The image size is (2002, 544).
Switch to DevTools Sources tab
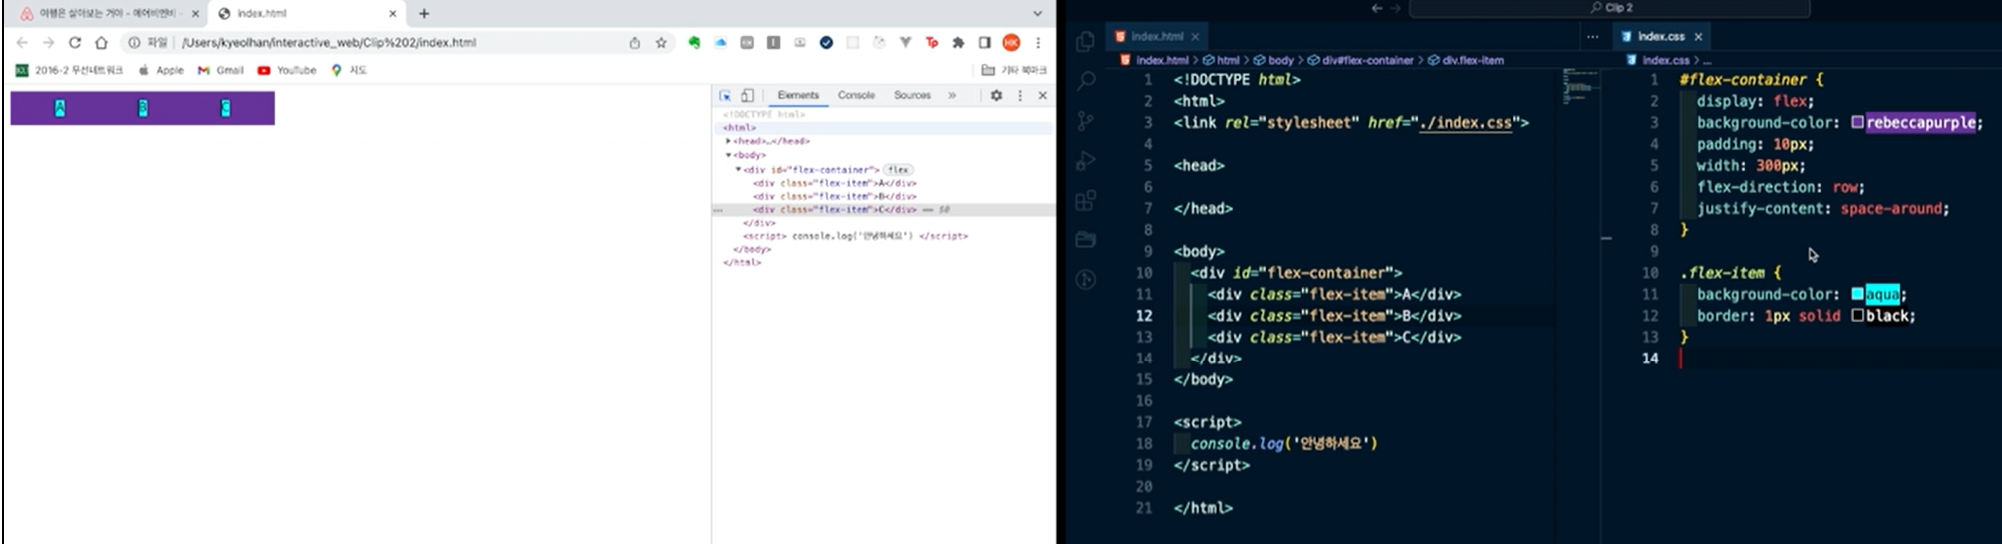(x=912, y=95)
